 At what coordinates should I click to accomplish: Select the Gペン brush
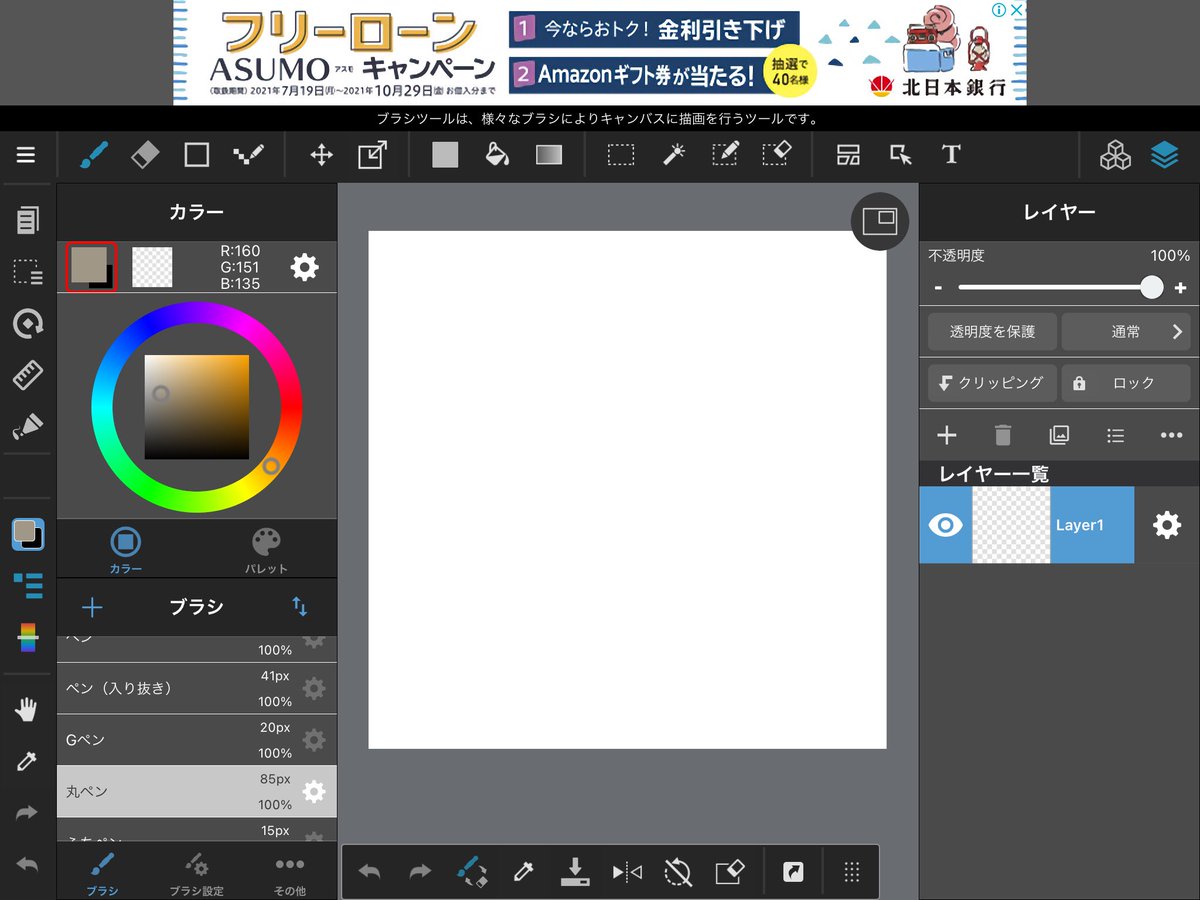coord(180,740)
